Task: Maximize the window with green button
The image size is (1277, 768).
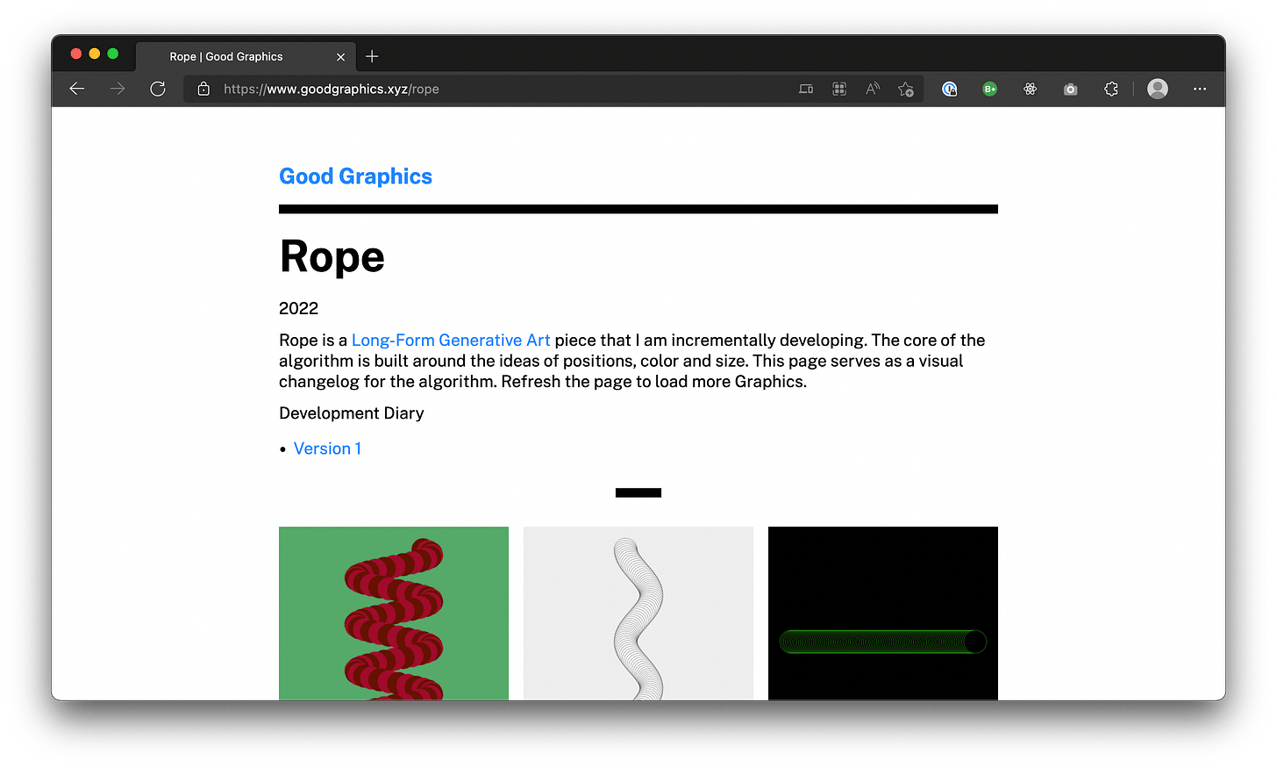Action: click(x=113, y=54)
